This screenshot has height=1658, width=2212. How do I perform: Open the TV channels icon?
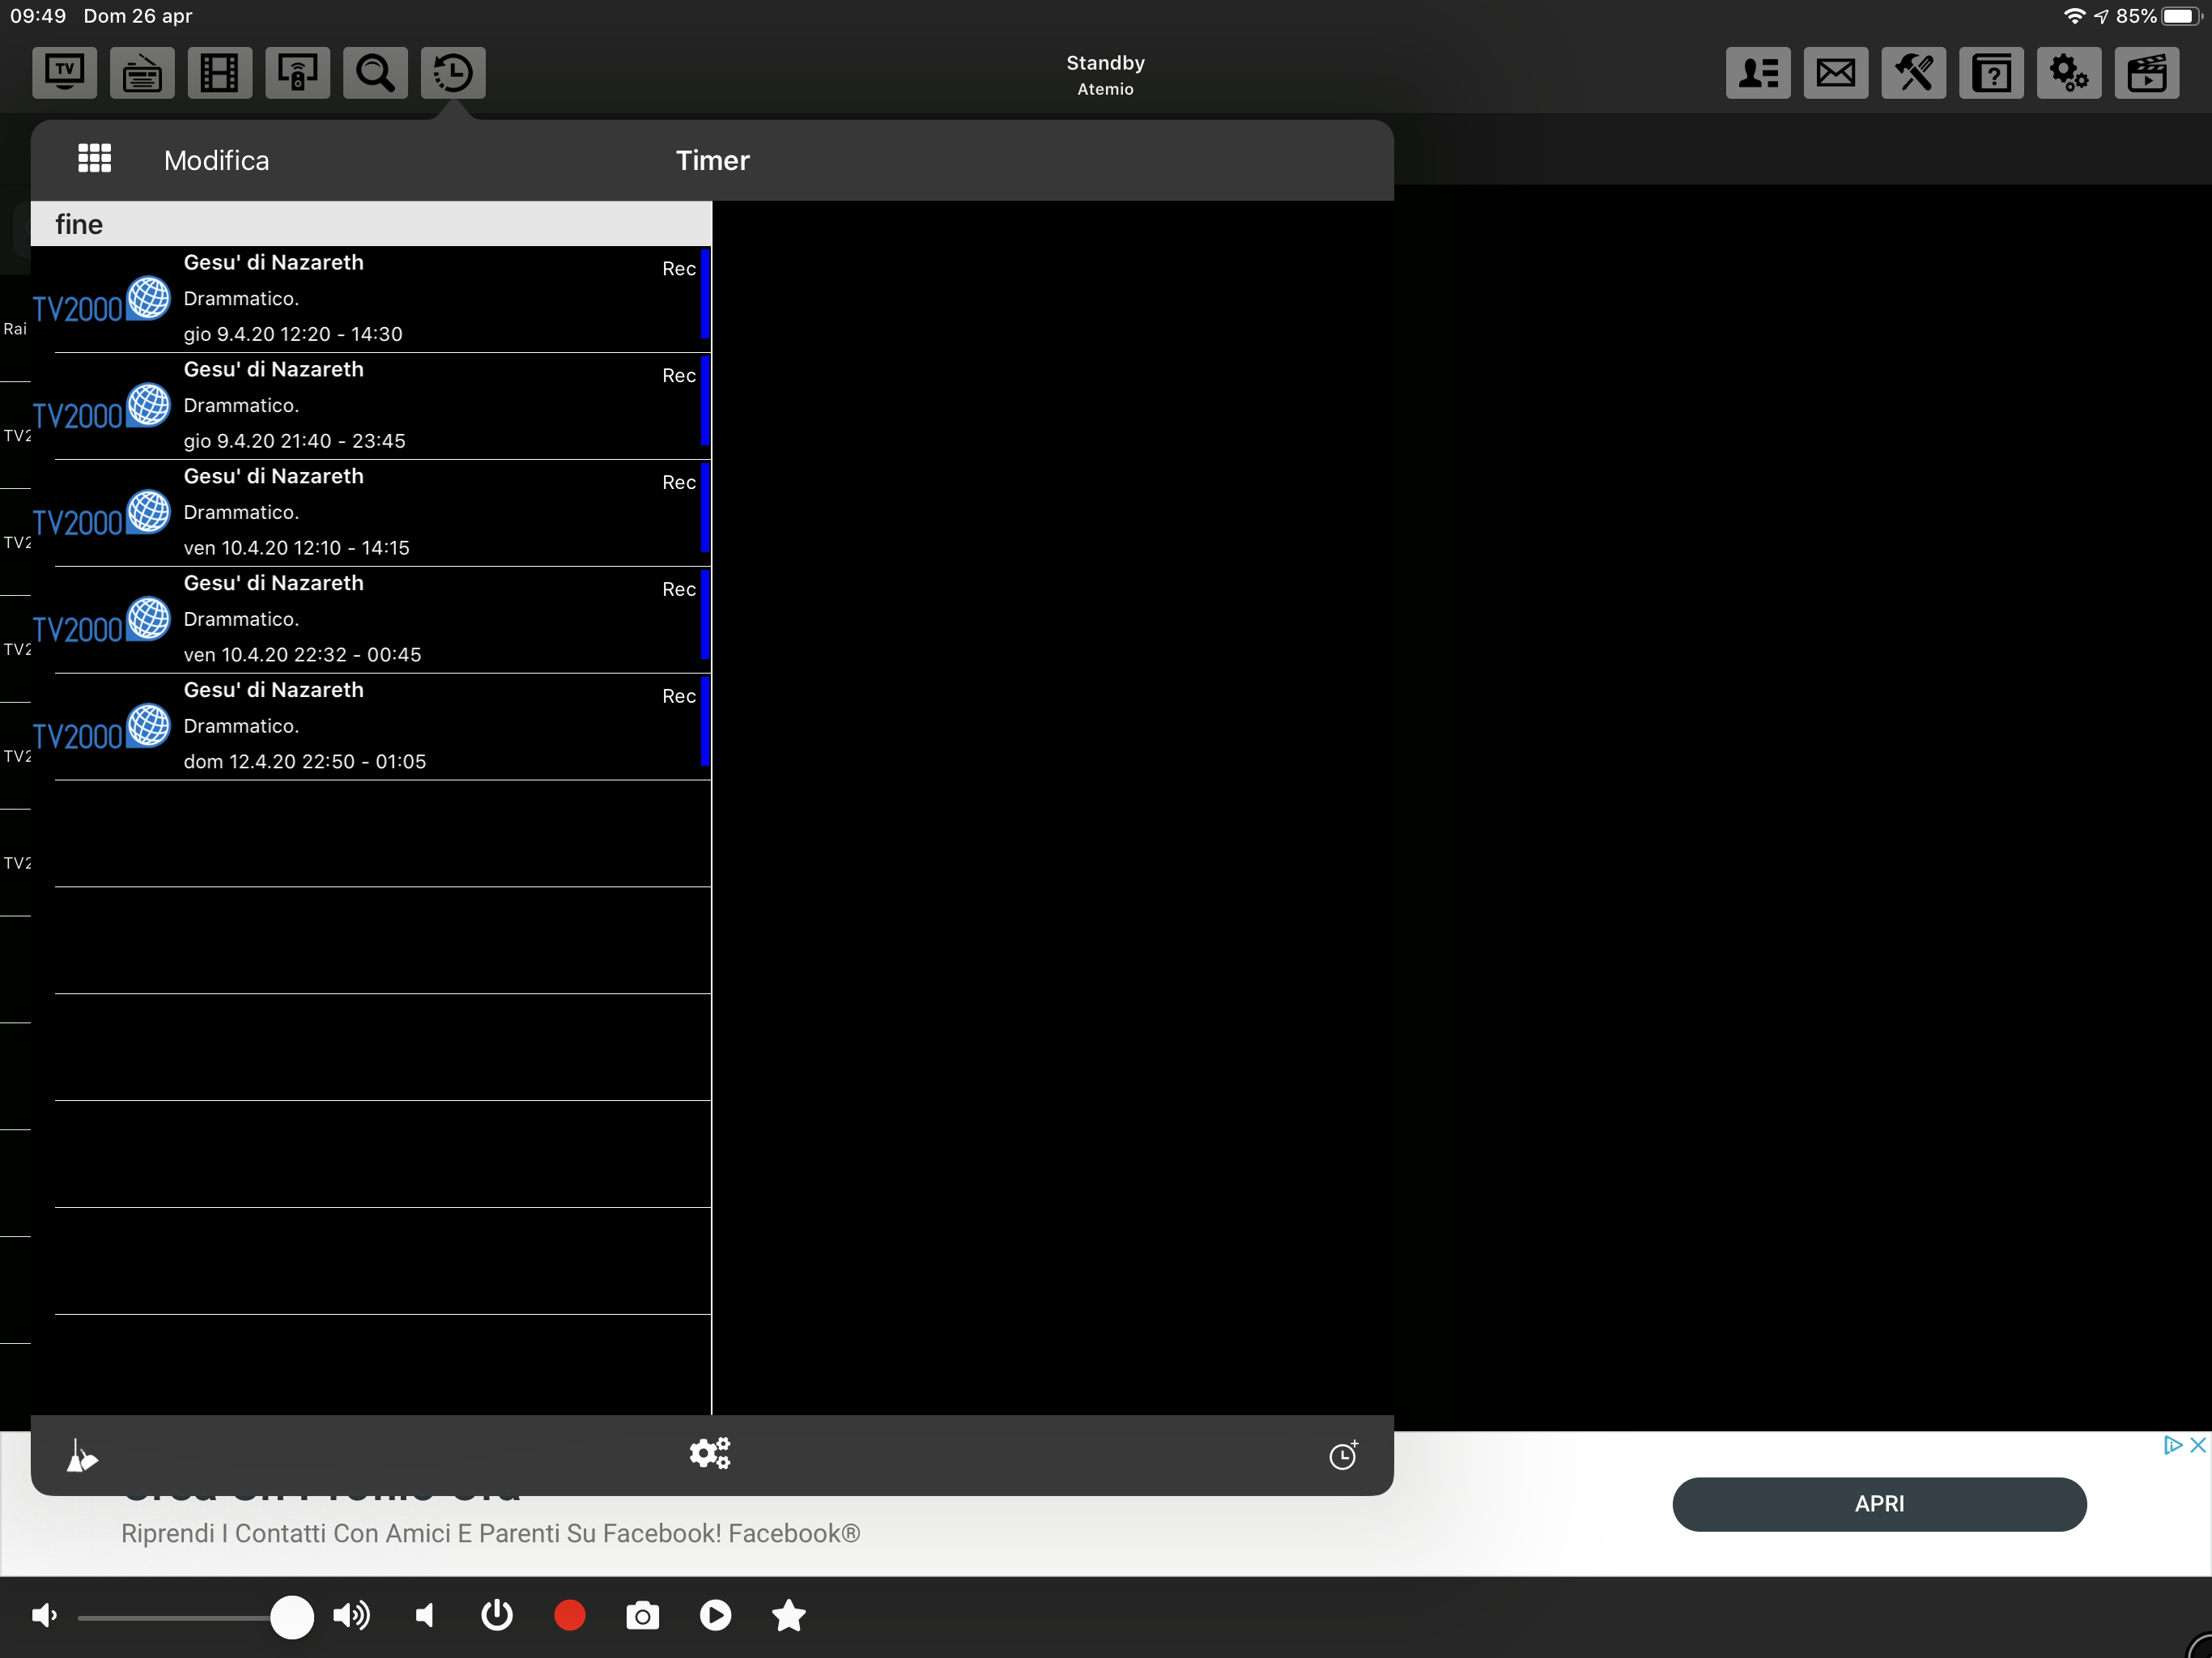tap(64, 72)
